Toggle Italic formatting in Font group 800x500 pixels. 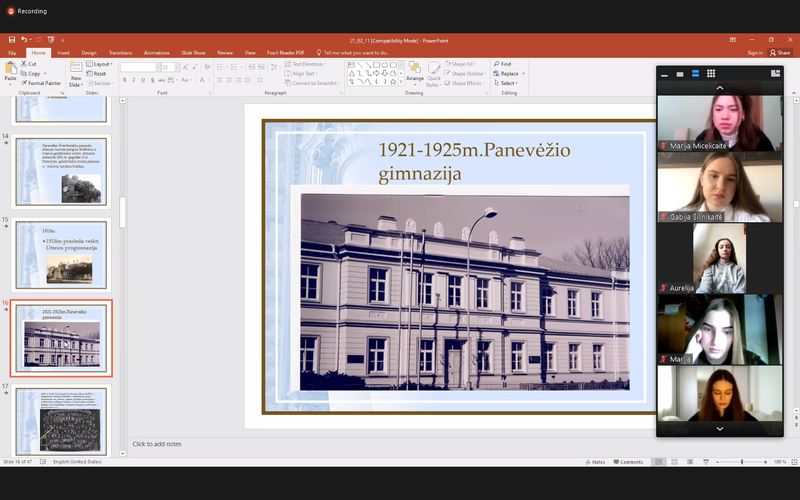pos(133,80)
